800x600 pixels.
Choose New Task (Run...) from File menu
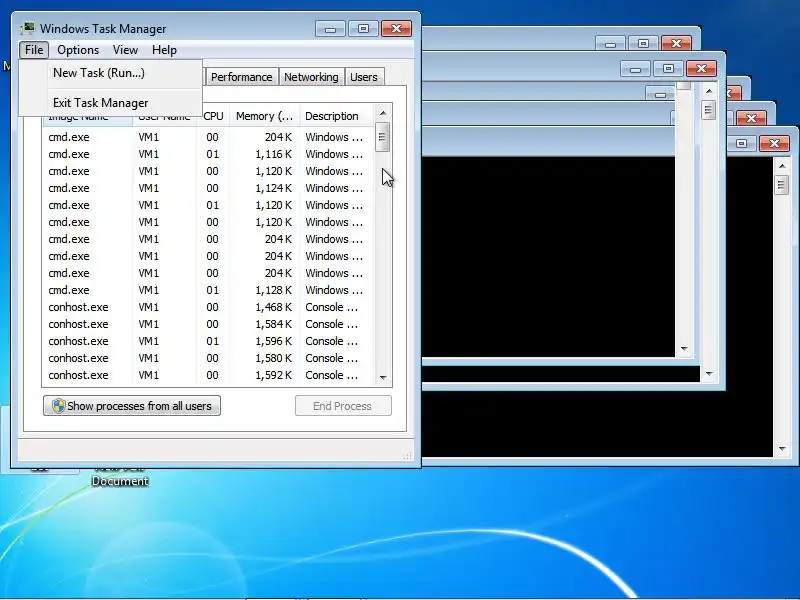(110, 73)
